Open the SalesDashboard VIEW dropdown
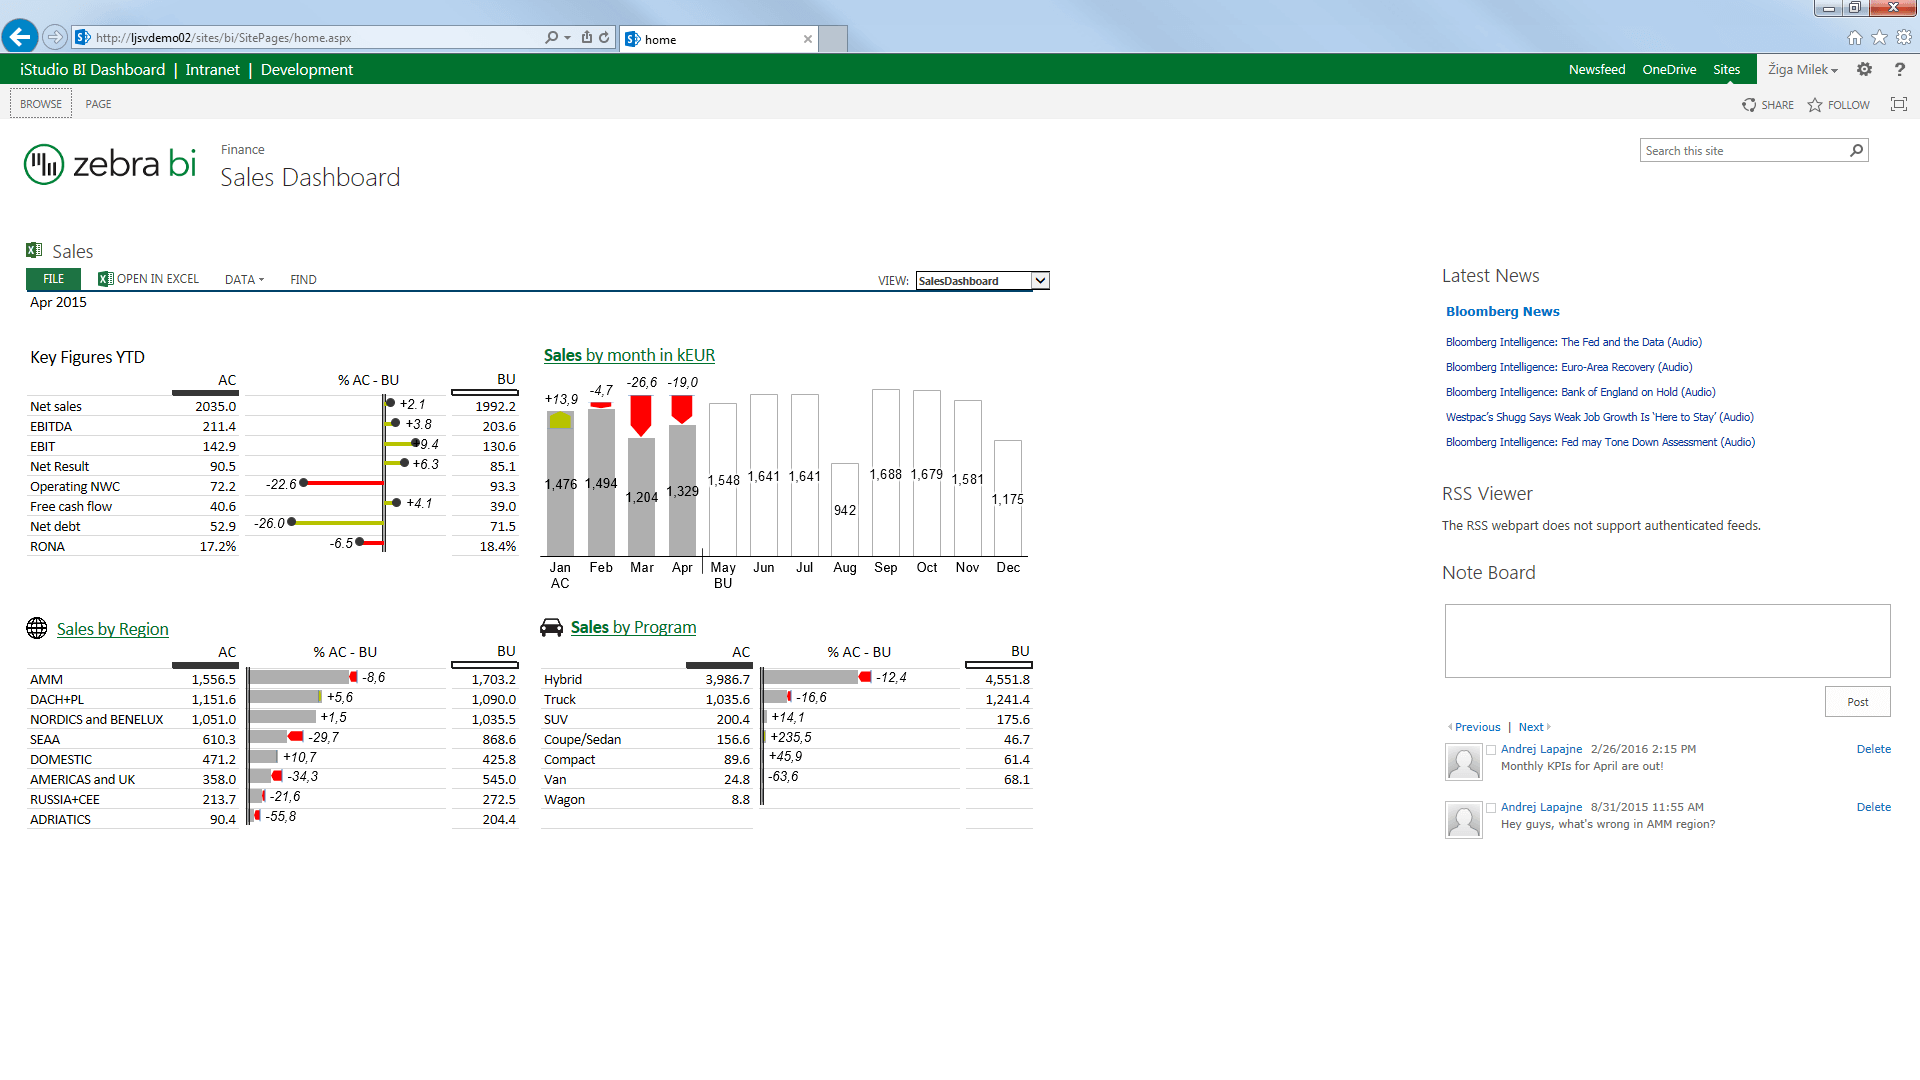This screenshot has height=1080, width=1920. point(1040,280)
